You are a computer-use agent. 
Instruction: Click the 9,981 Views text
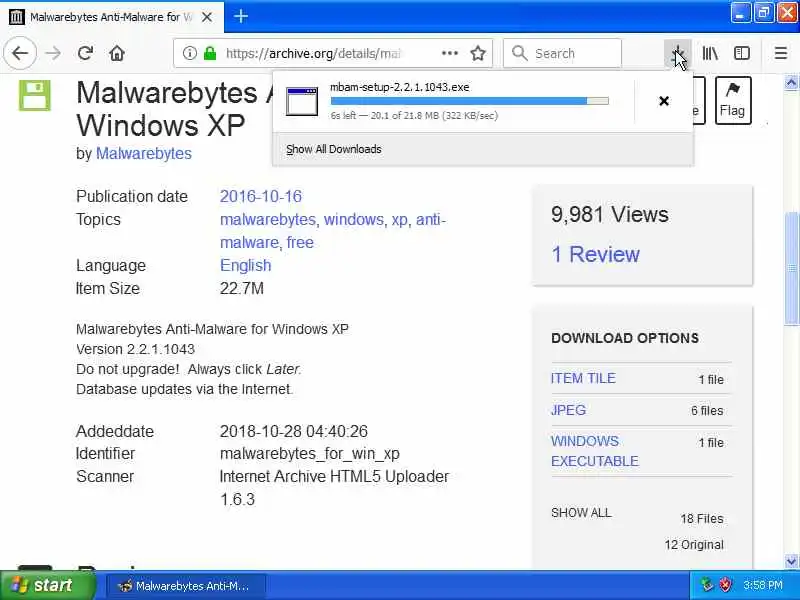pos(610,214)
